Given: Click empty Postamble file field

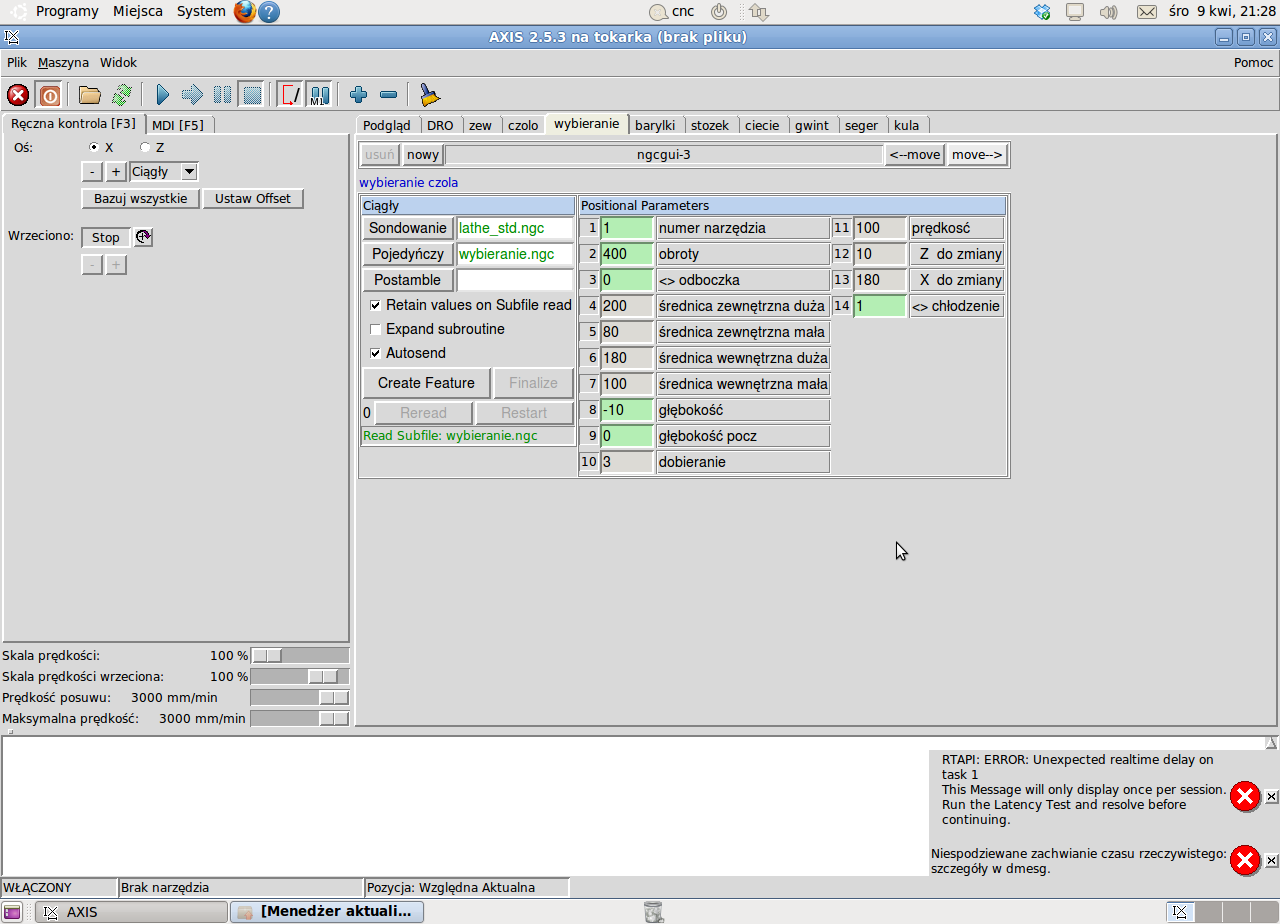Looking at the screenshot, I should point(515,280).
